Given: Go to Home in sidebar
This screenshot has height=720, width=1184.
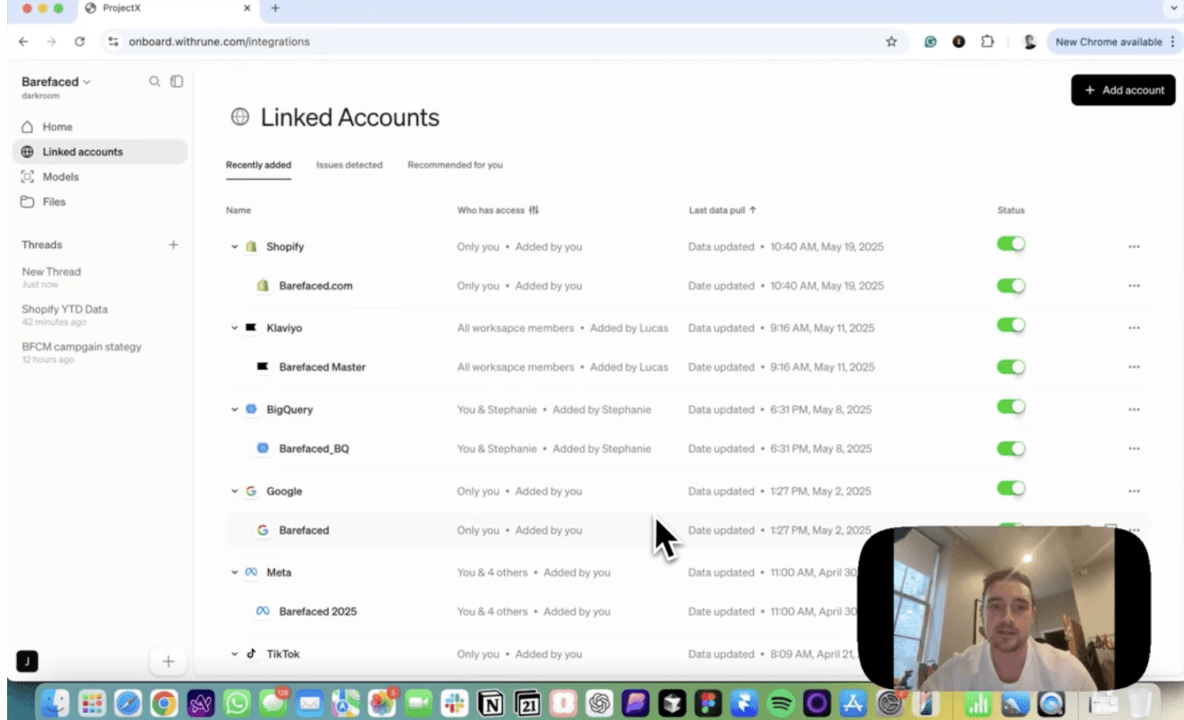Looking at the screenshot, I should pyautogui.click(x=100, y=127).
